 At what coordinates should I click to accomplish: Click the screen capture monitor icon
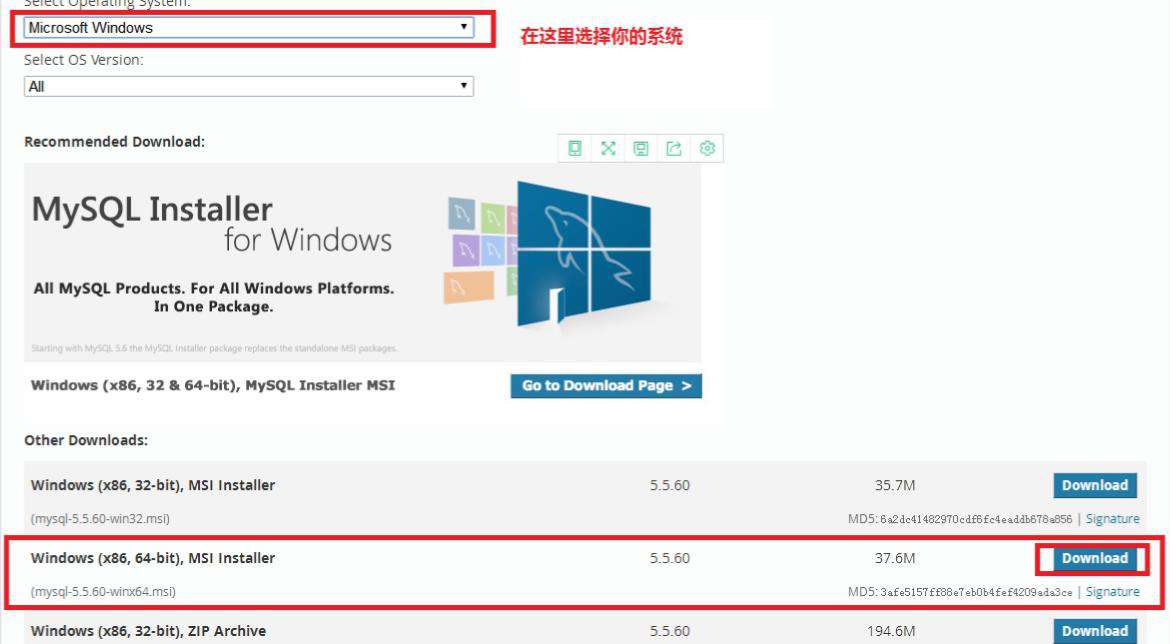tap(641, 148)
